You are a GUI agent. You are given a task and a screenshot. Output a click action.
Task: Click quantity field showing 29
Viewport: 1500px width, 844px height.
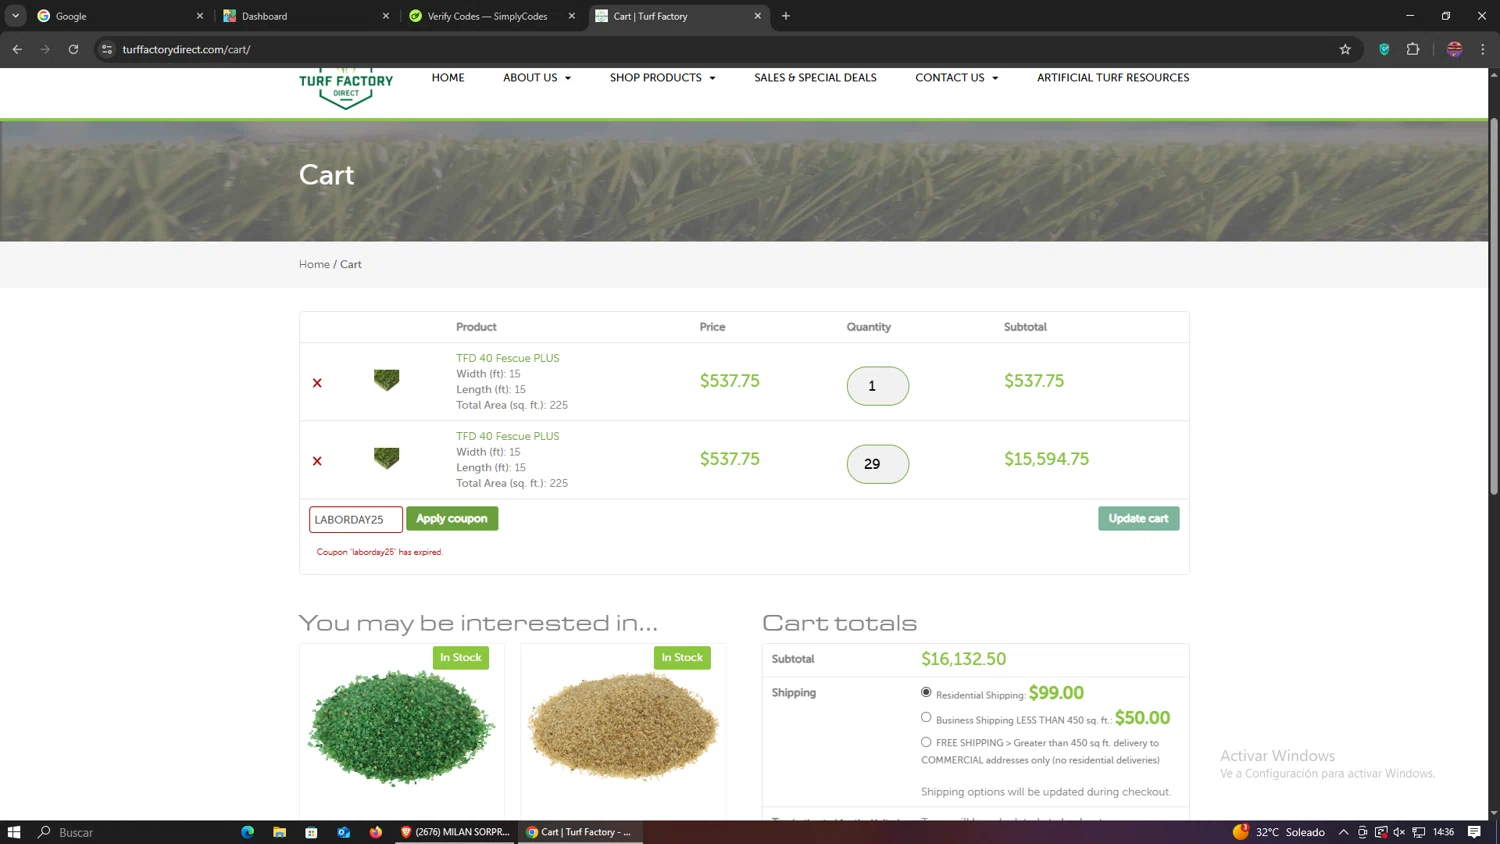point(878,464)
